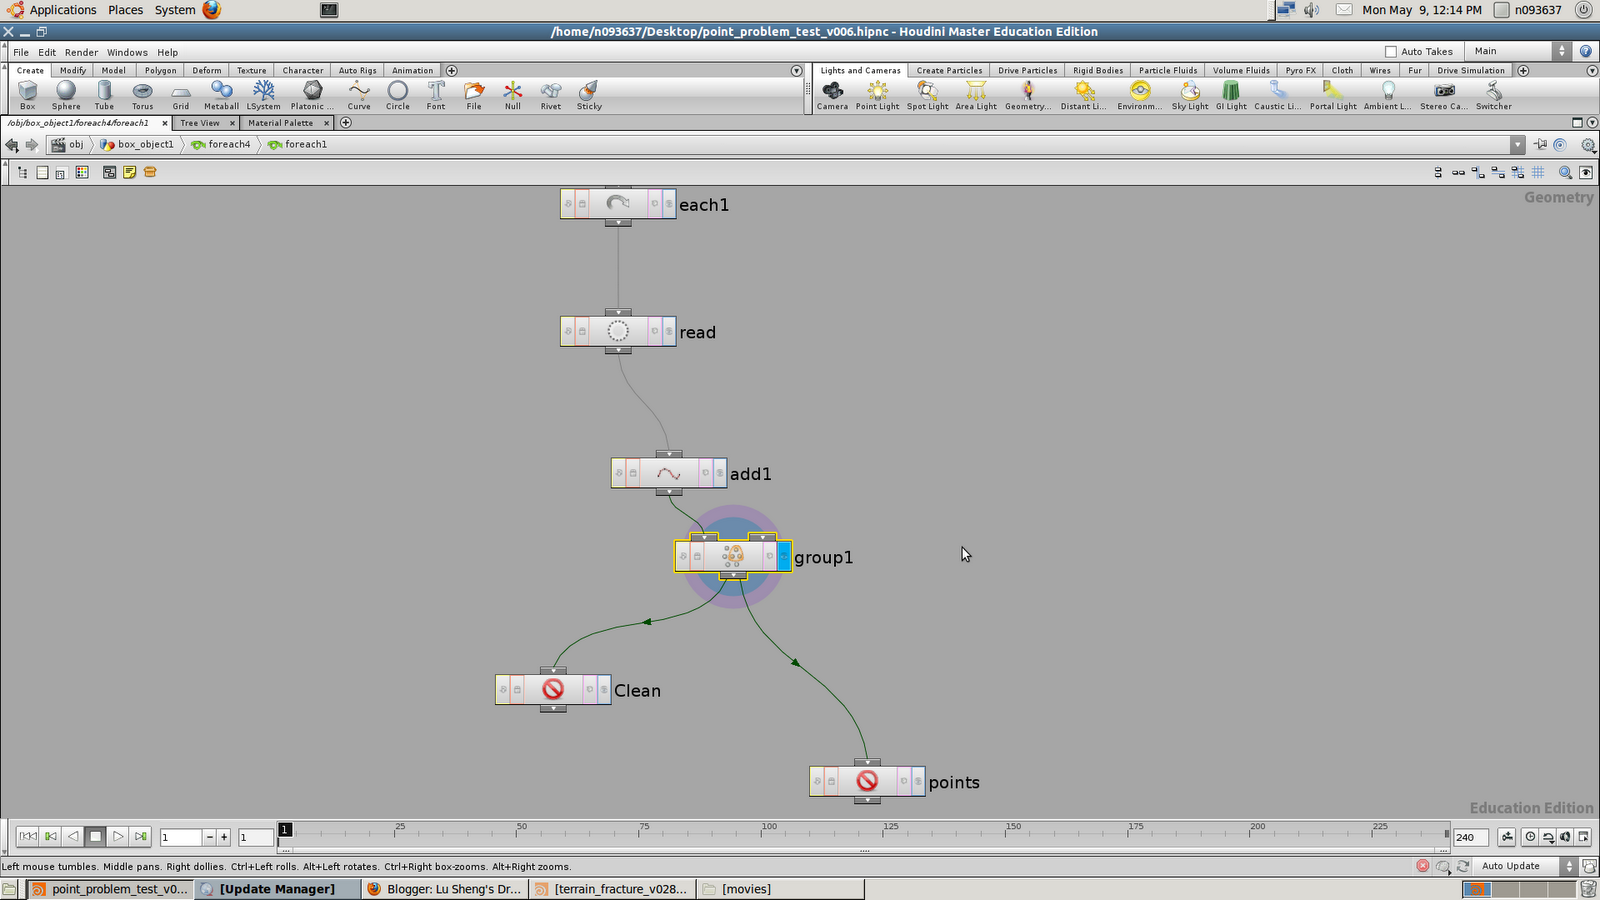Screen dimensions: 1600x900
Task: Play the animation forward
Action: [x=118, y=836]
